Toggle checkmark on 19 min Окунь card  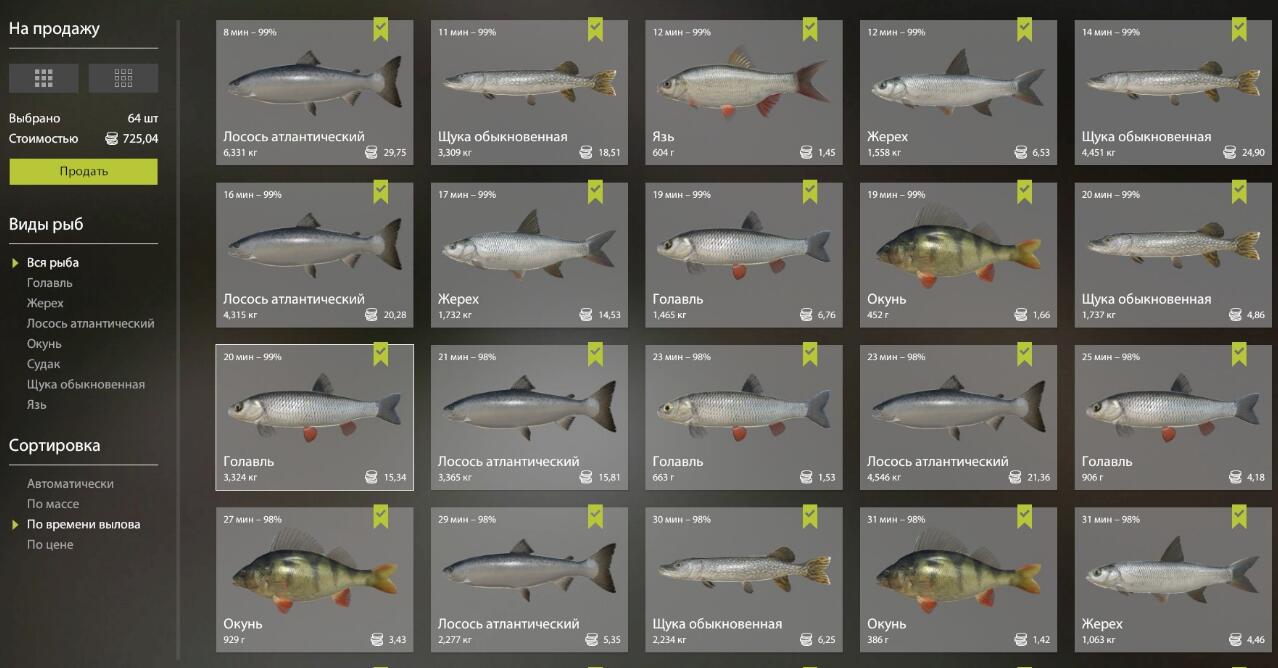(x=1025, y=191)
